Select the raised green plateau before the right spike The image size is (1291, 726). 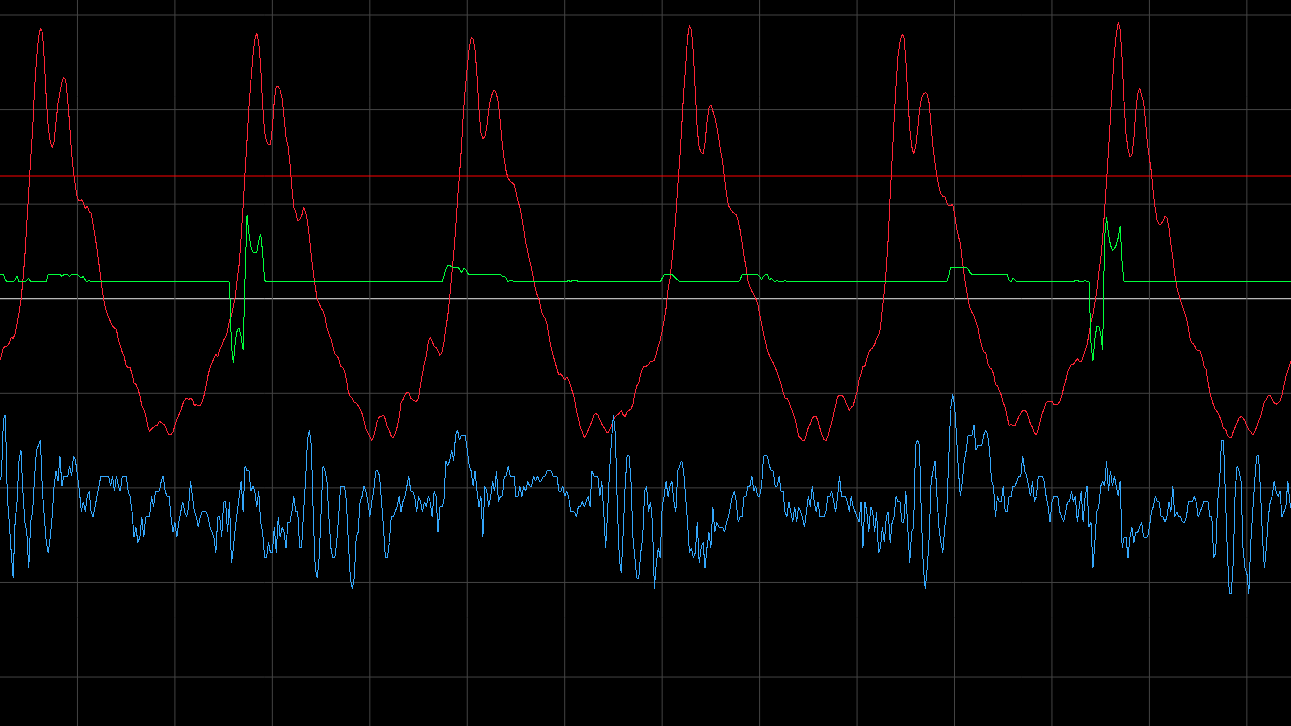coord(960,269)
